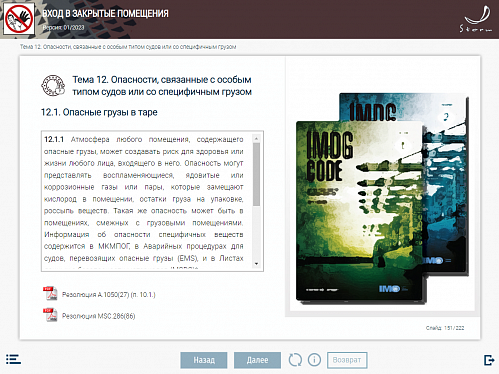
Task: Advance to next slide with Далее
Action: tap(257, 360)
